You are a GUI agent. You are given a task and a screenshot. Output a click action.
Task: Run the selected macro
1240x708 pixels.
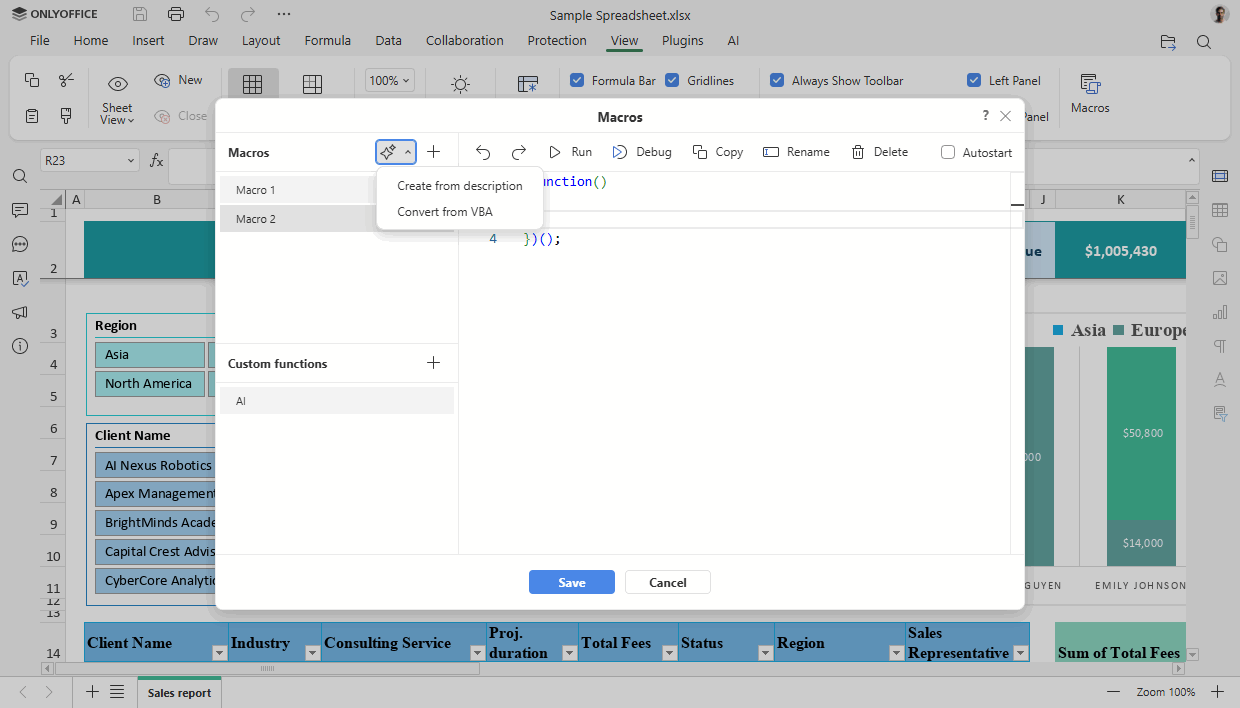(x=569, y=151)
